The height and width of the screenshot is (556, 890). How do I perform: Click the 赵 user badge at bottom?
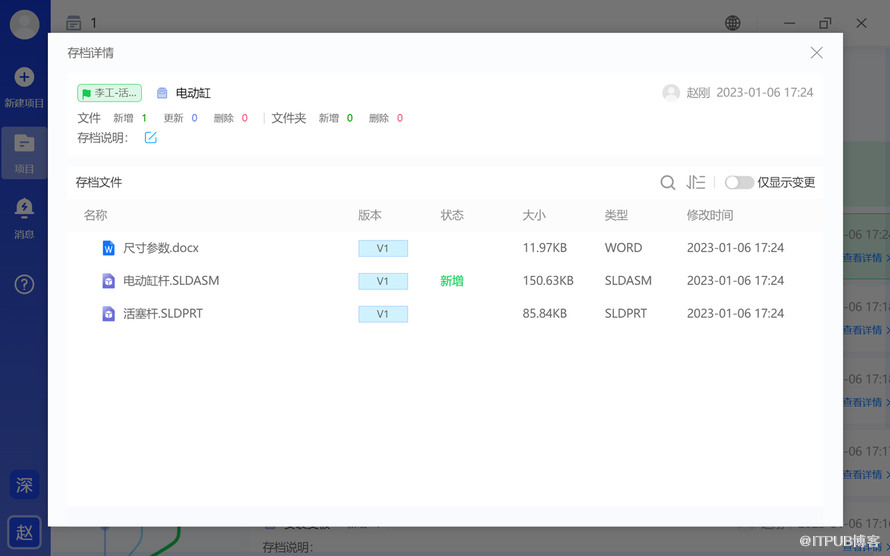click(x=24, y=533)
